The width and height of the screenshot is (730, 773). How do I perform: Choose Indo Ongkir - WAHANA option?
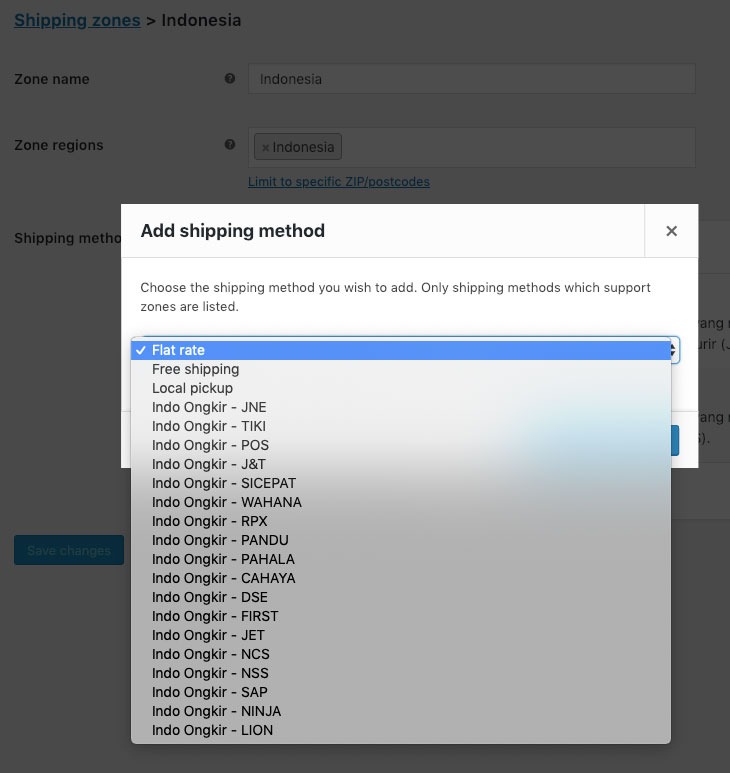[x=226, y=502]
